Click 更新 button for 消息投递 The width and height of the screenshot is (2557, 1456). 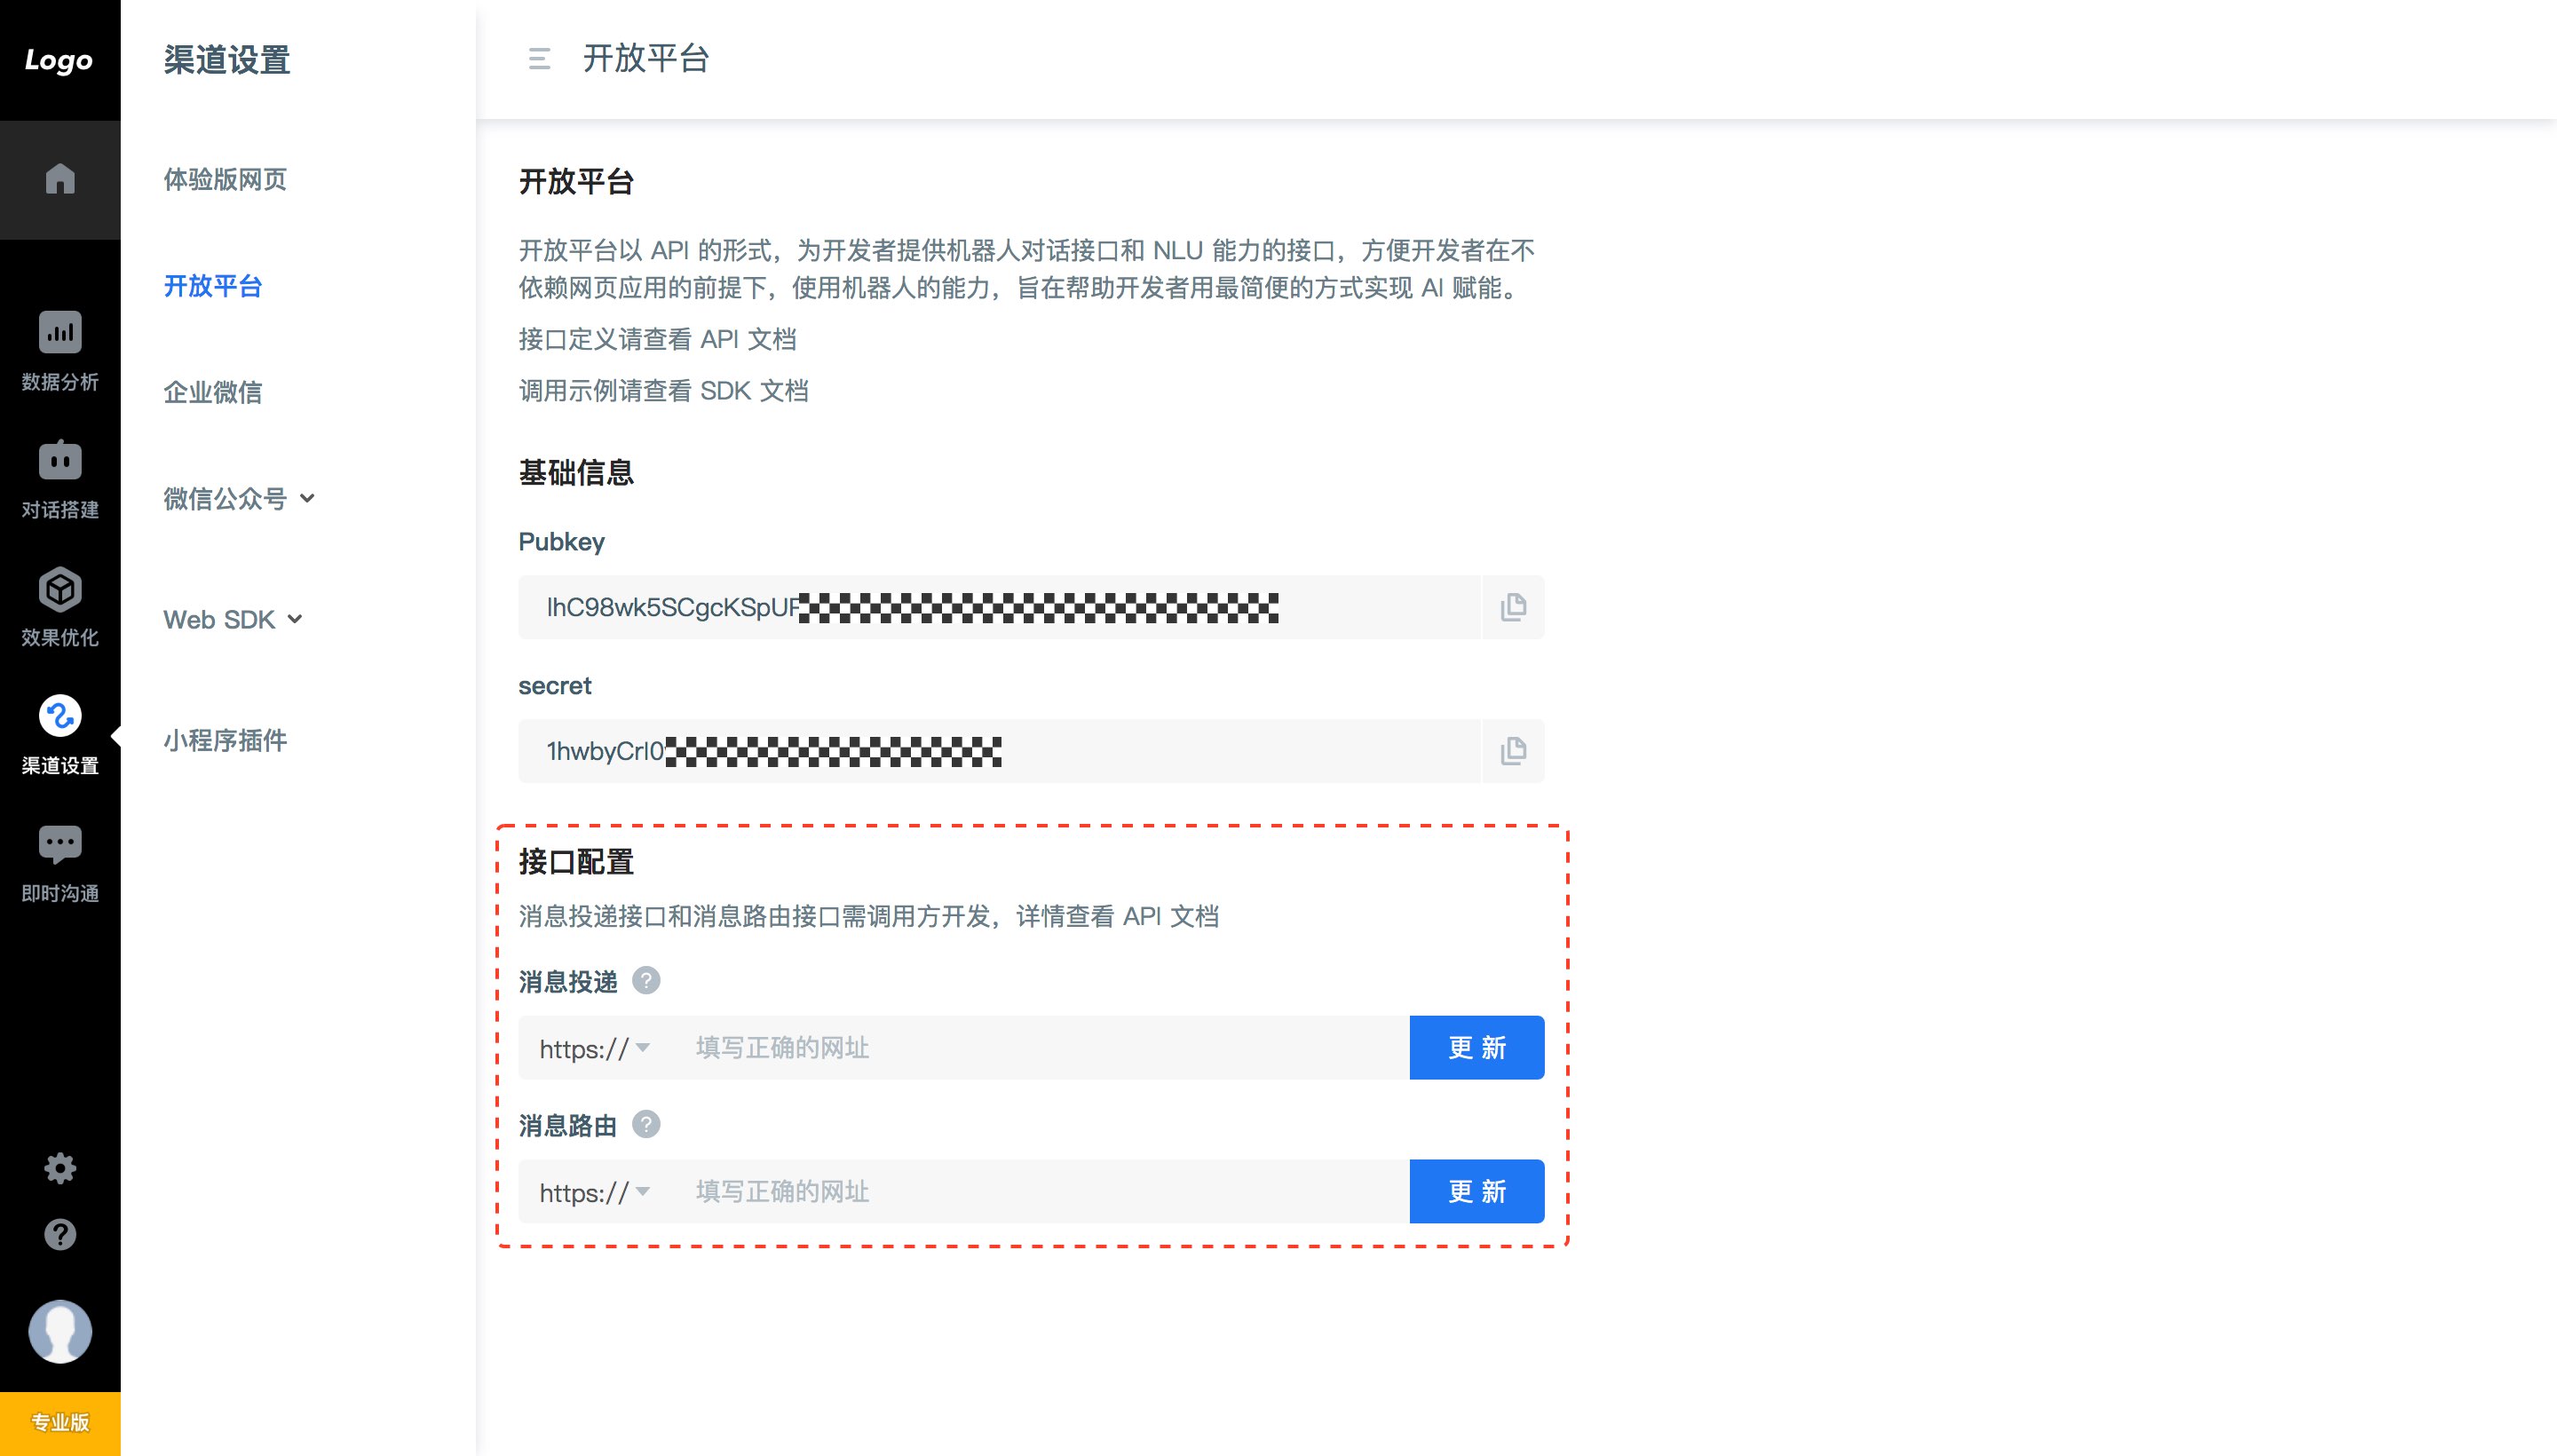click(x=1477, y=1048)
